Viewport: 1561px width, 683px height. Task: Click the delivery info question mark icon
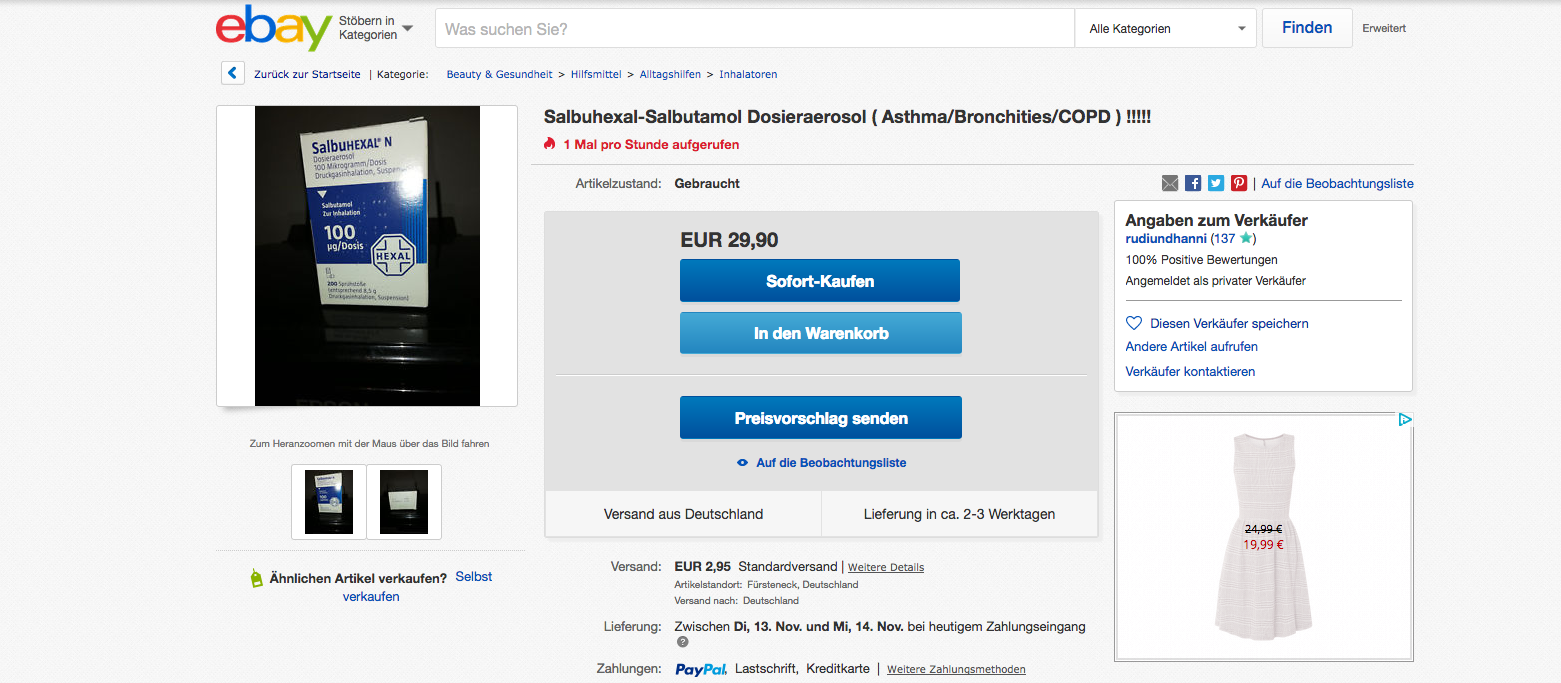tap(683, 642)
